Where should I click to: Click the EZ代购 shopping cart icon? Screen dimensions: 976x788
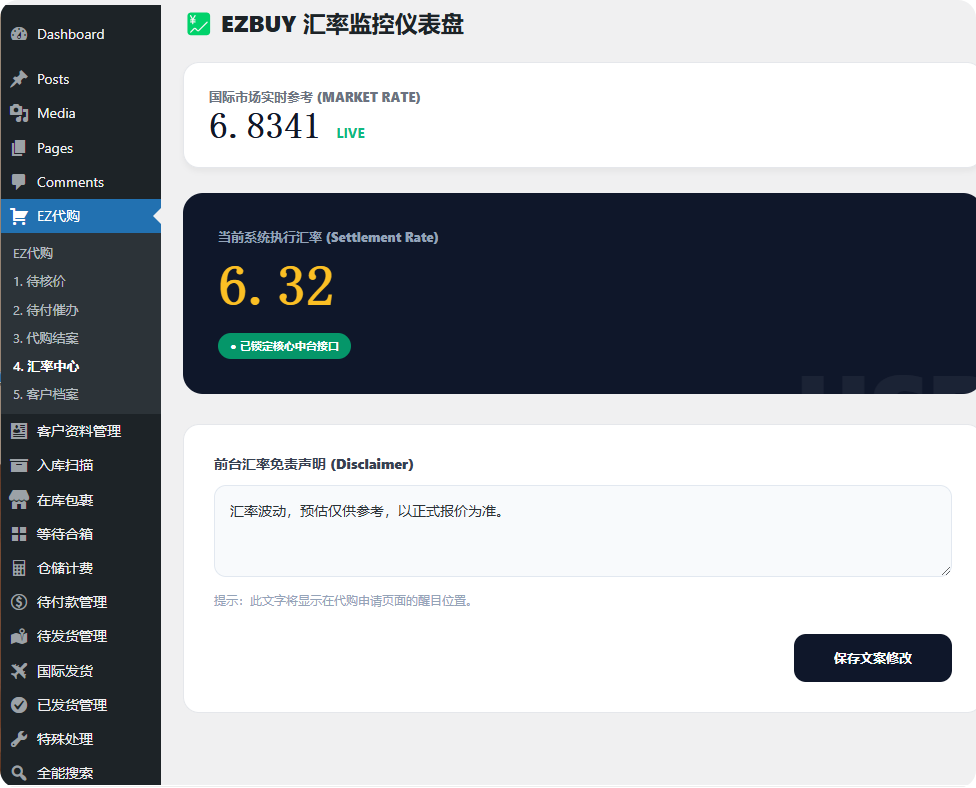coord(18,216)
